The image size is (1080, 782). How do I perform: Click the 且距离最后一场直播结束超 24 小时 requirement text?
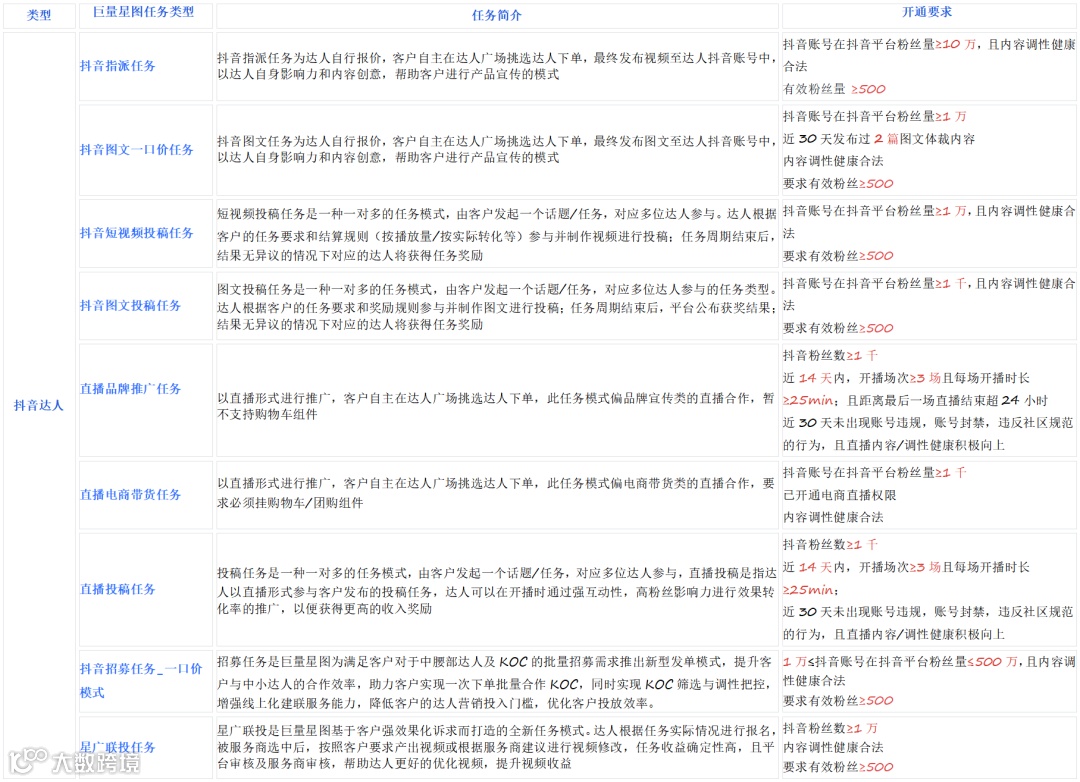(x=947, y=400)
